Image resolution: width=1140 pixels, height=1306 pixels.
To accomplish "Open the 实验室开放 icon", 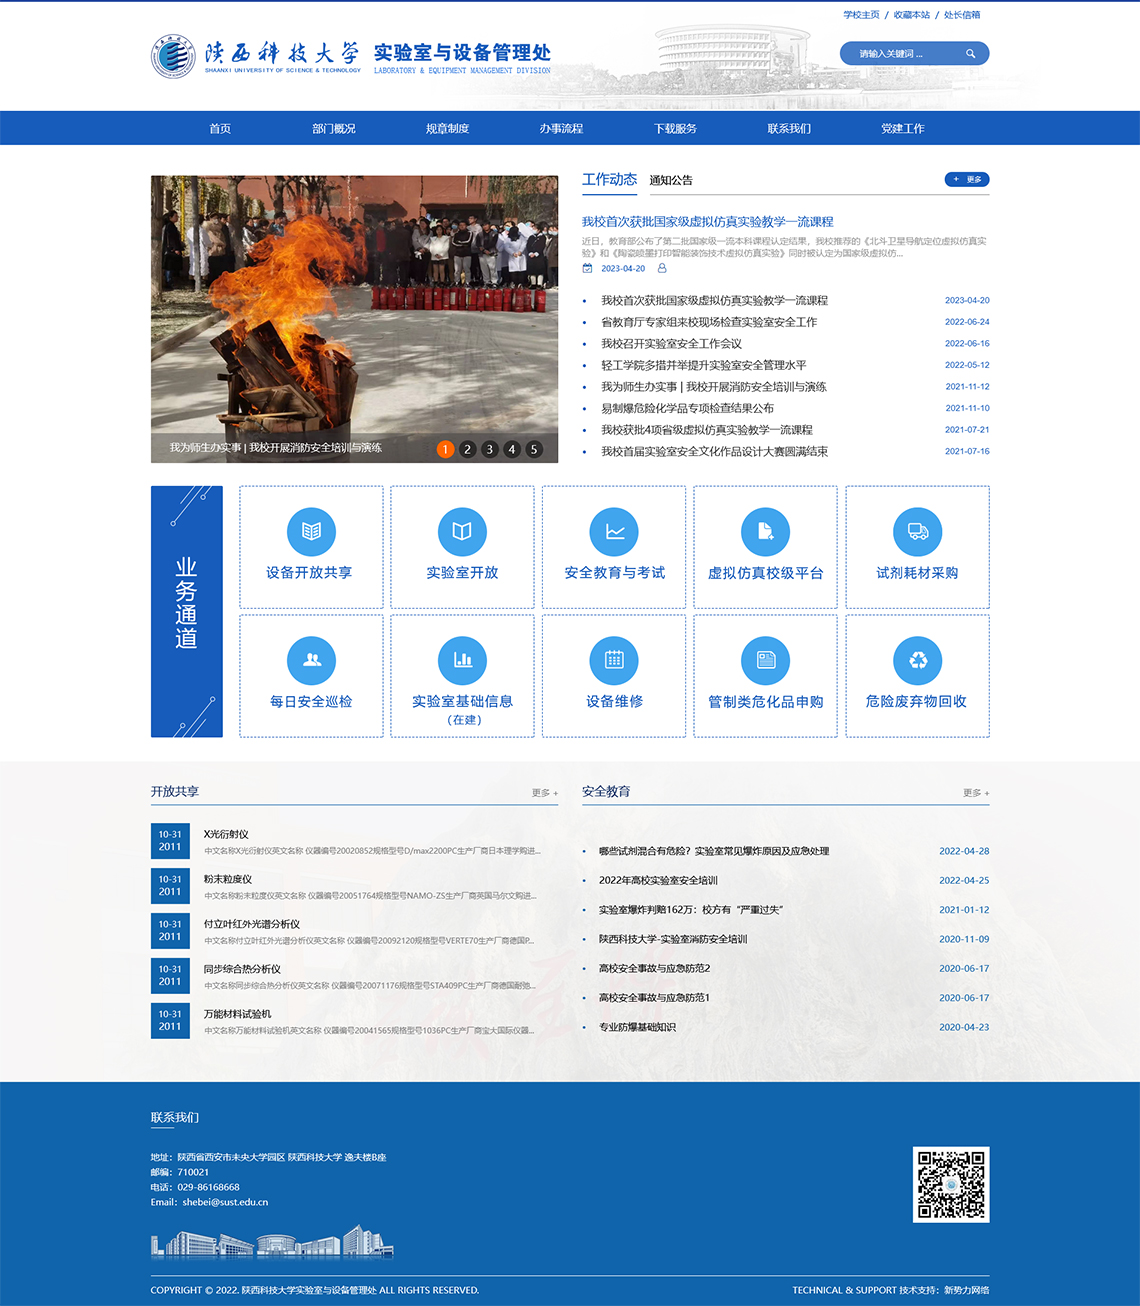I will point(462,531).
